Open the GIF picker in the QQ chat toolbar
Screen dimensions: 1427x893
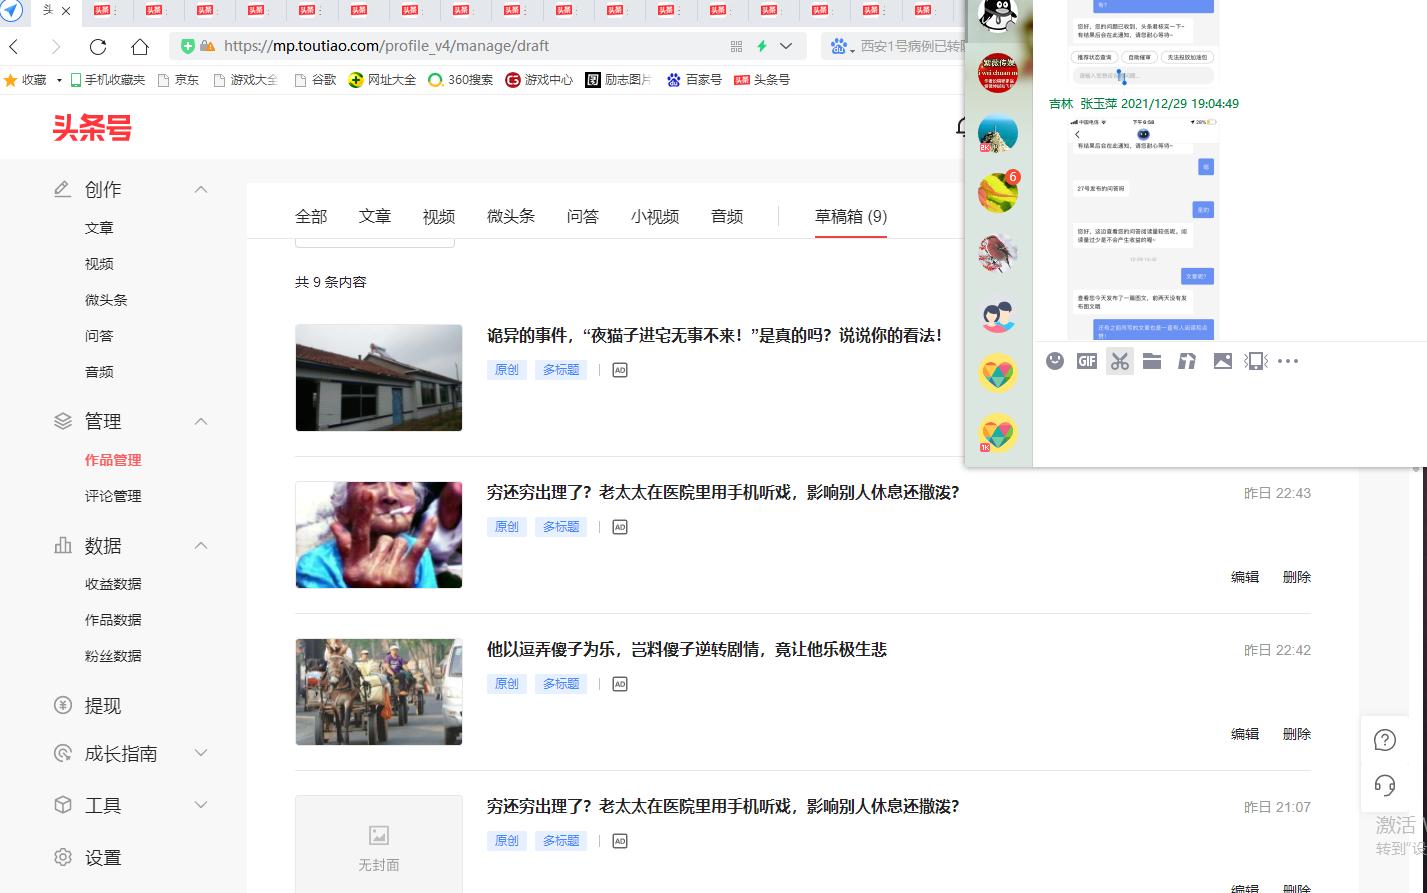click(1087, 361)
